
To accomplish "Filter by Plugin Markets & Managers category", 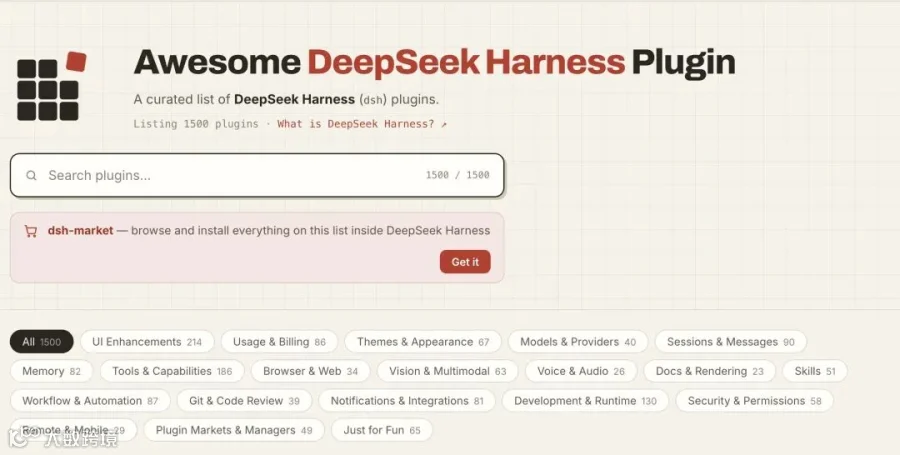I will (234, 430).
